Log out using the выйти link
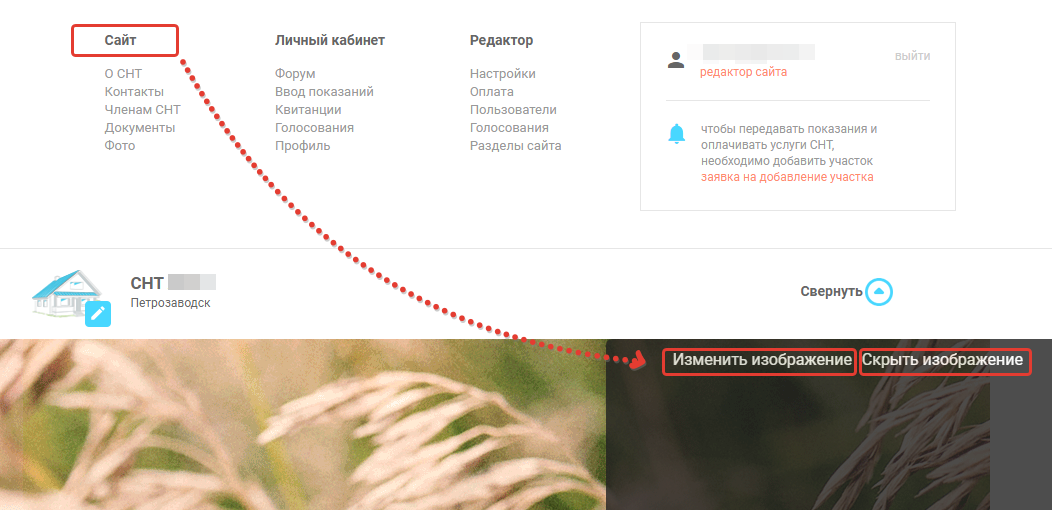 pos(912,56)
